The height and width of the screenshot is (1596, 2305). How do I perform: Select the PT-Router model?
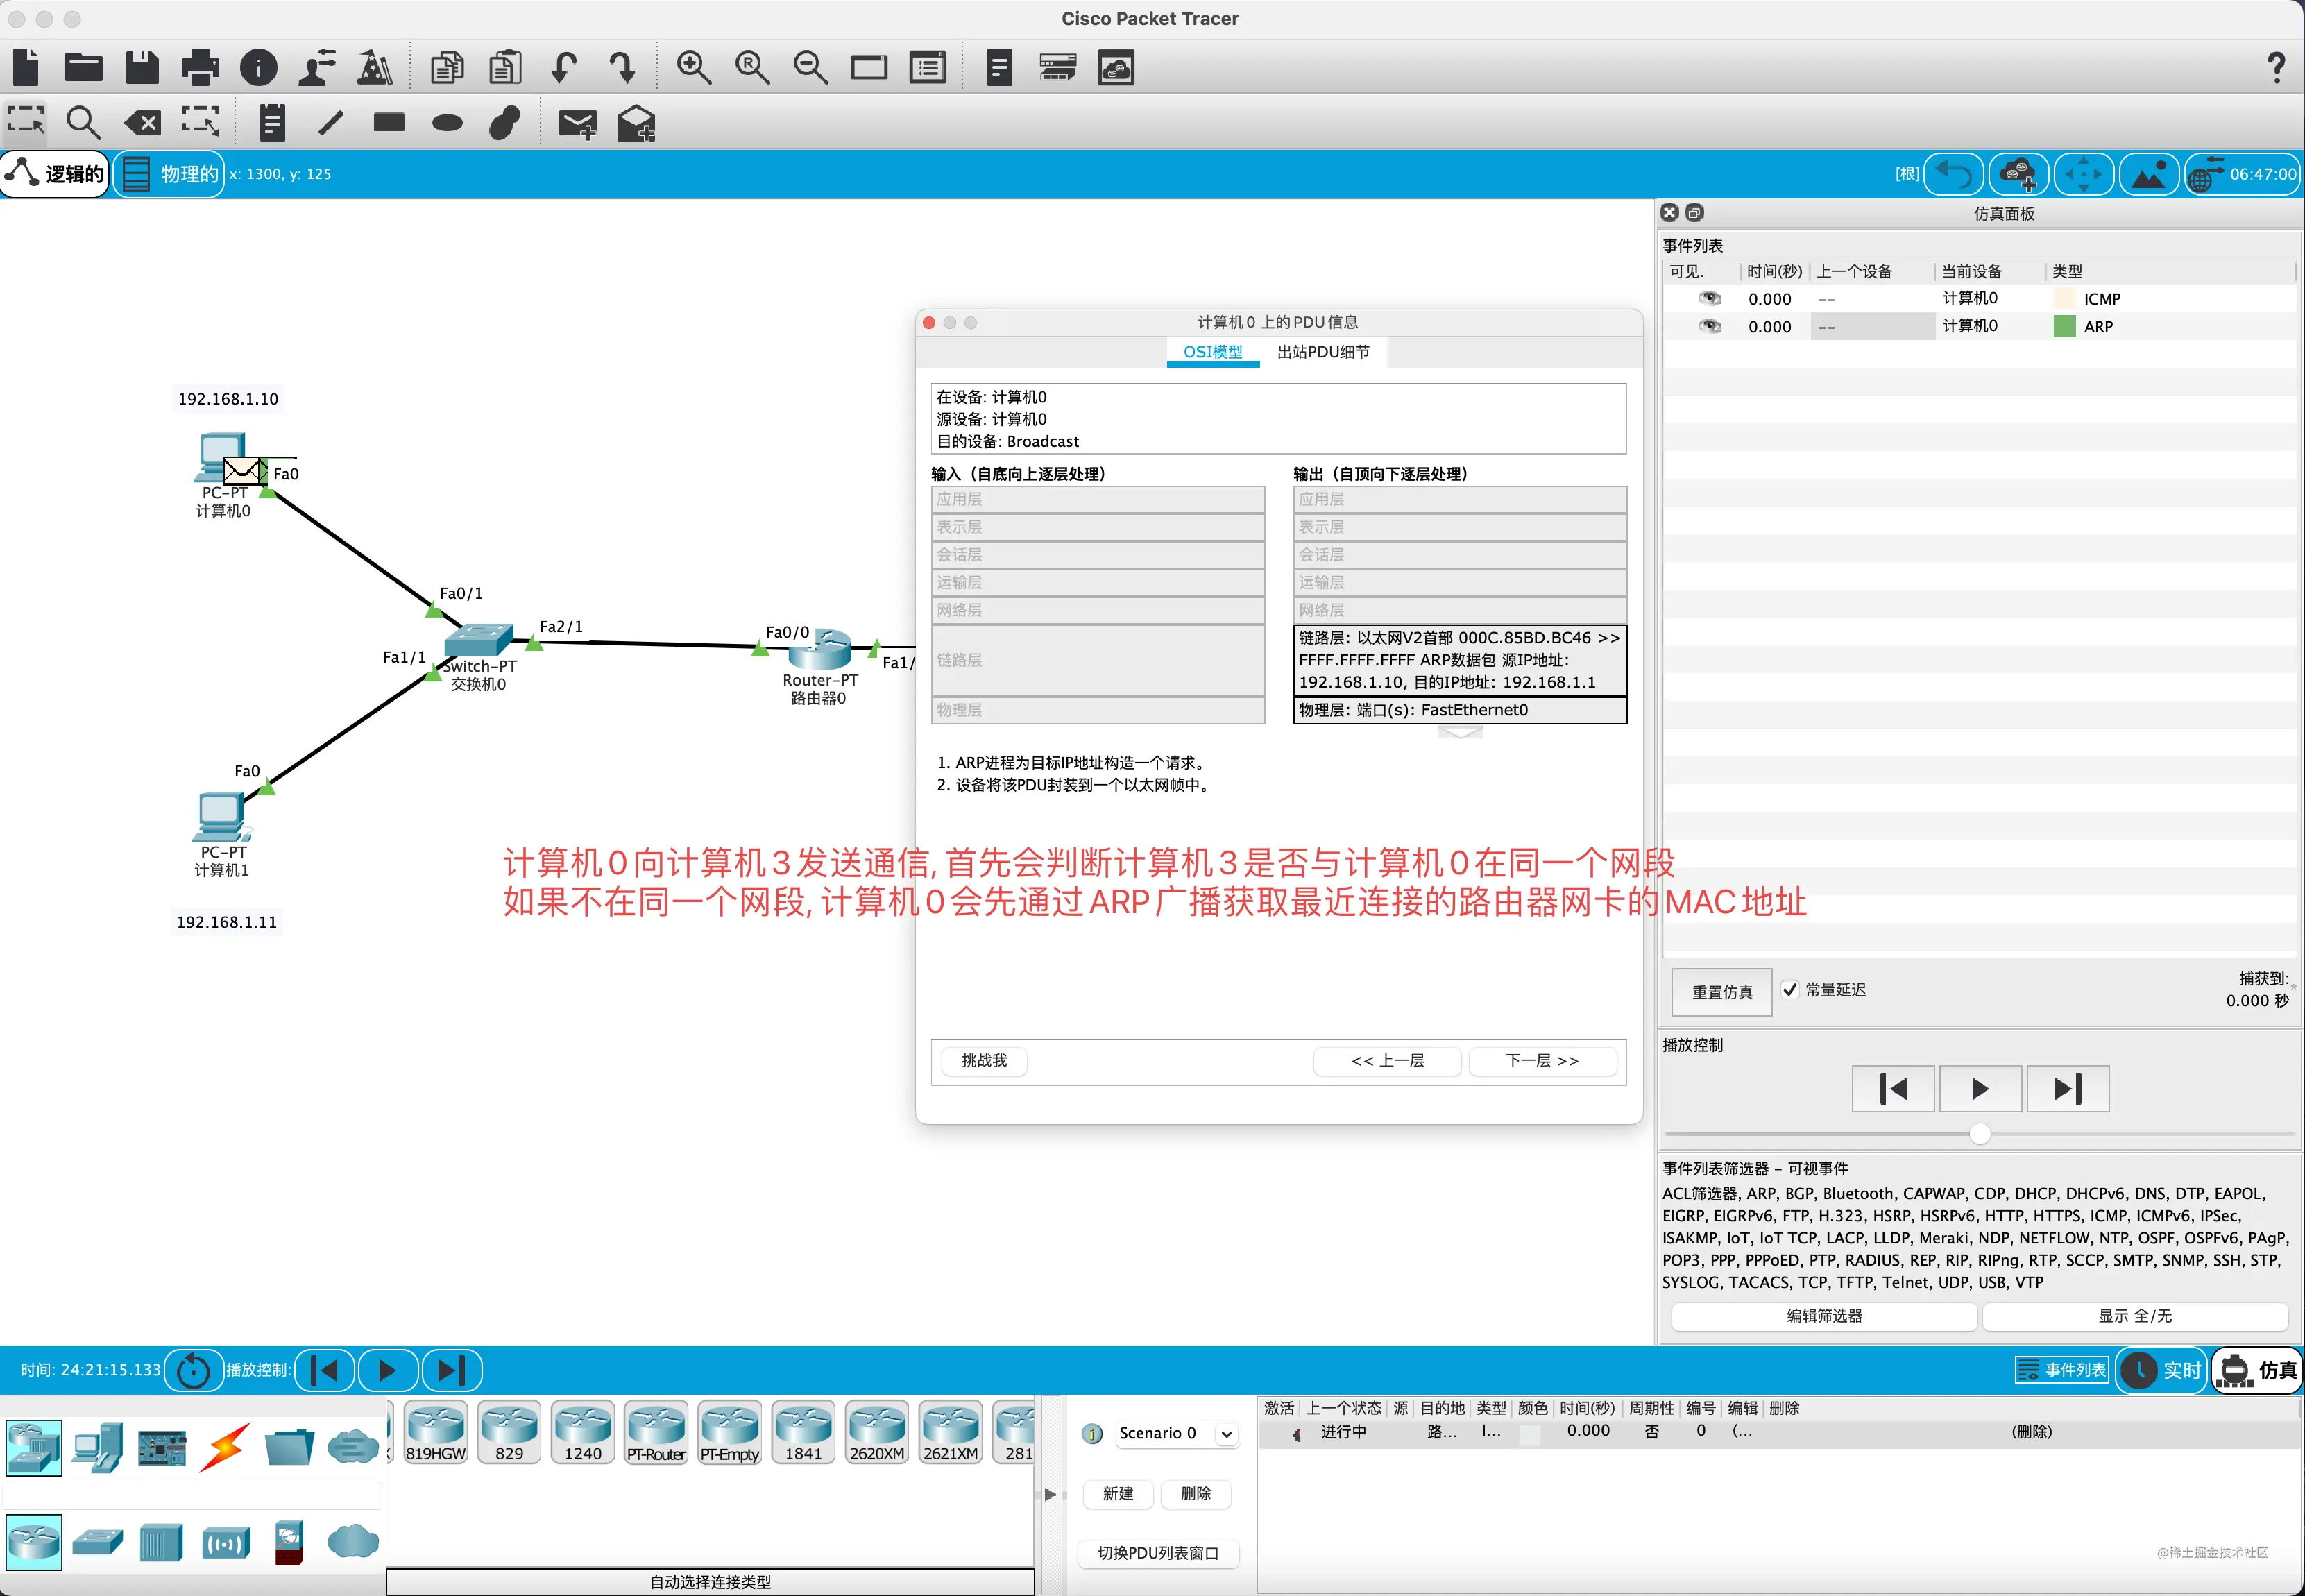(656, 1433)
